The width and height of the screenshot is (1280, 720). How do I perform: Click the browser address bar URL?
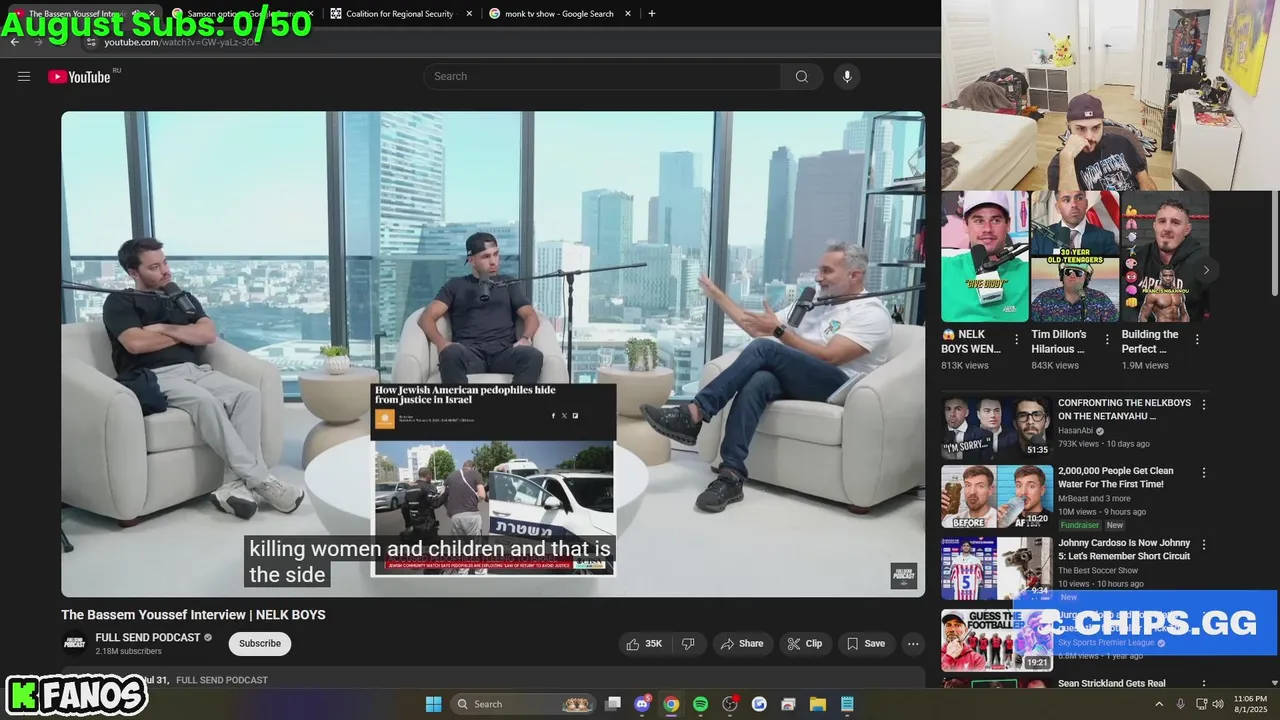click(x=182, y=42)
